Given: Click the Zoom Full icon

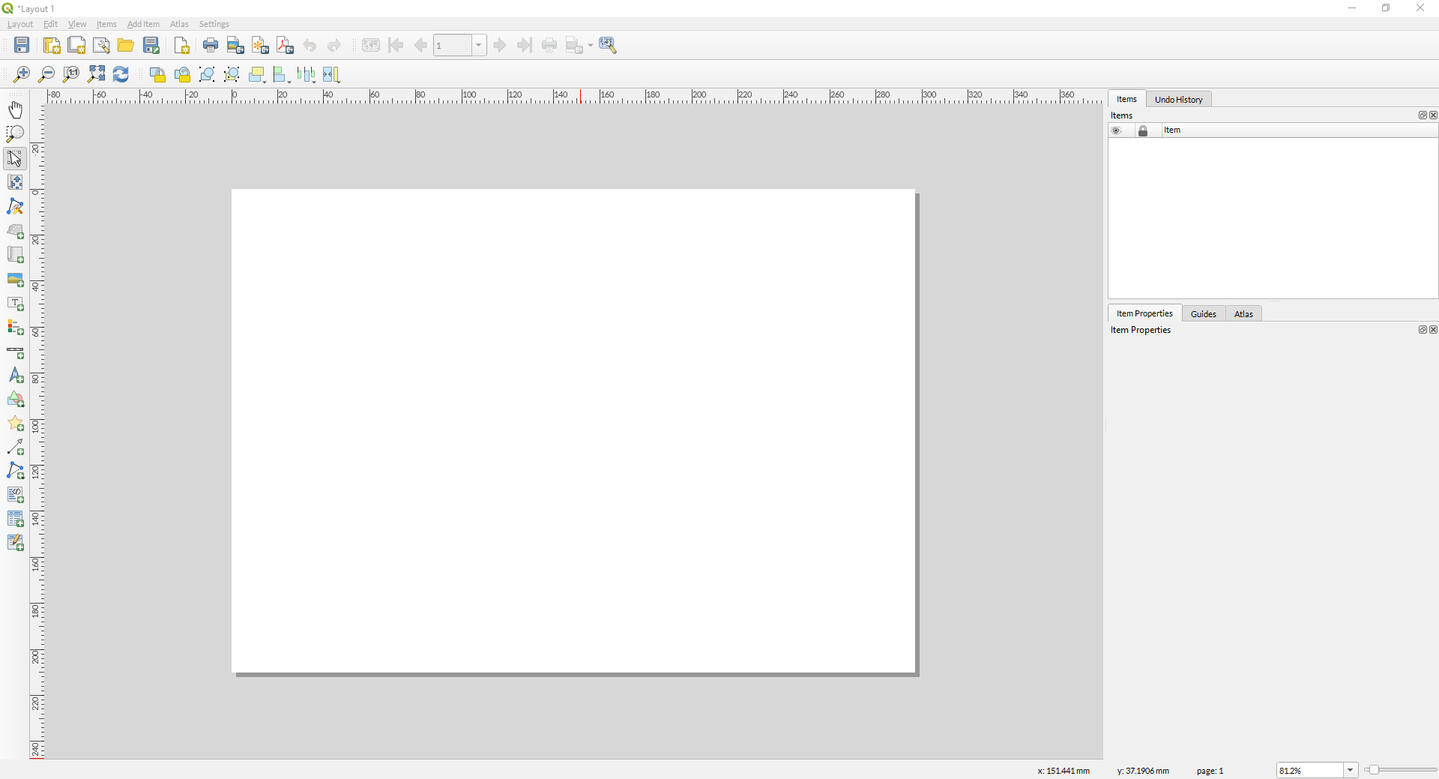Looking at the screenshot, I should [x=96, y=74].
